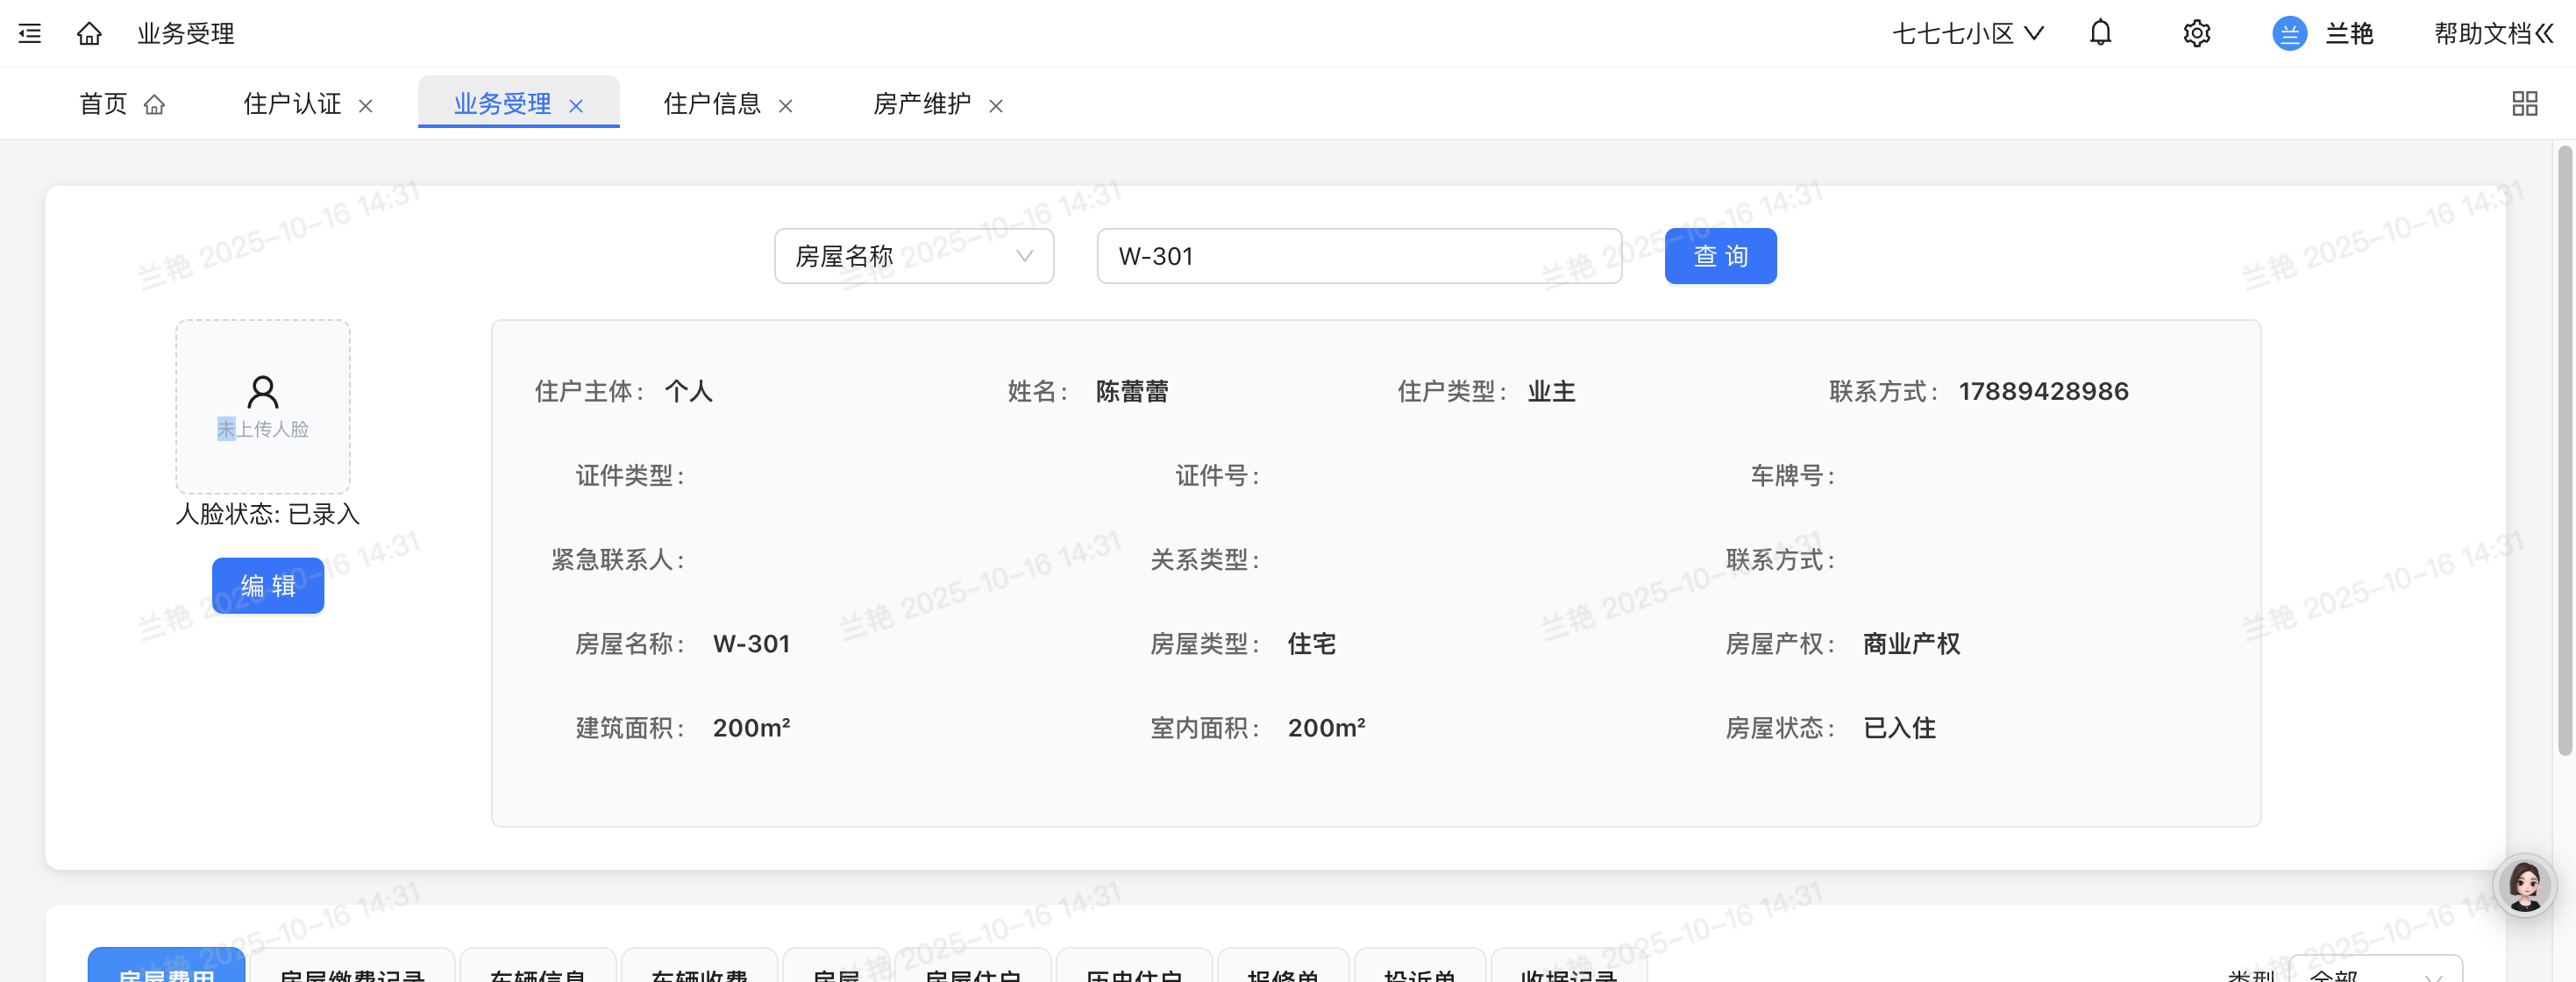2576x982 pixels.
Task: Open the notification bell
Action: pyautogui.click(x=2100, y=33)
